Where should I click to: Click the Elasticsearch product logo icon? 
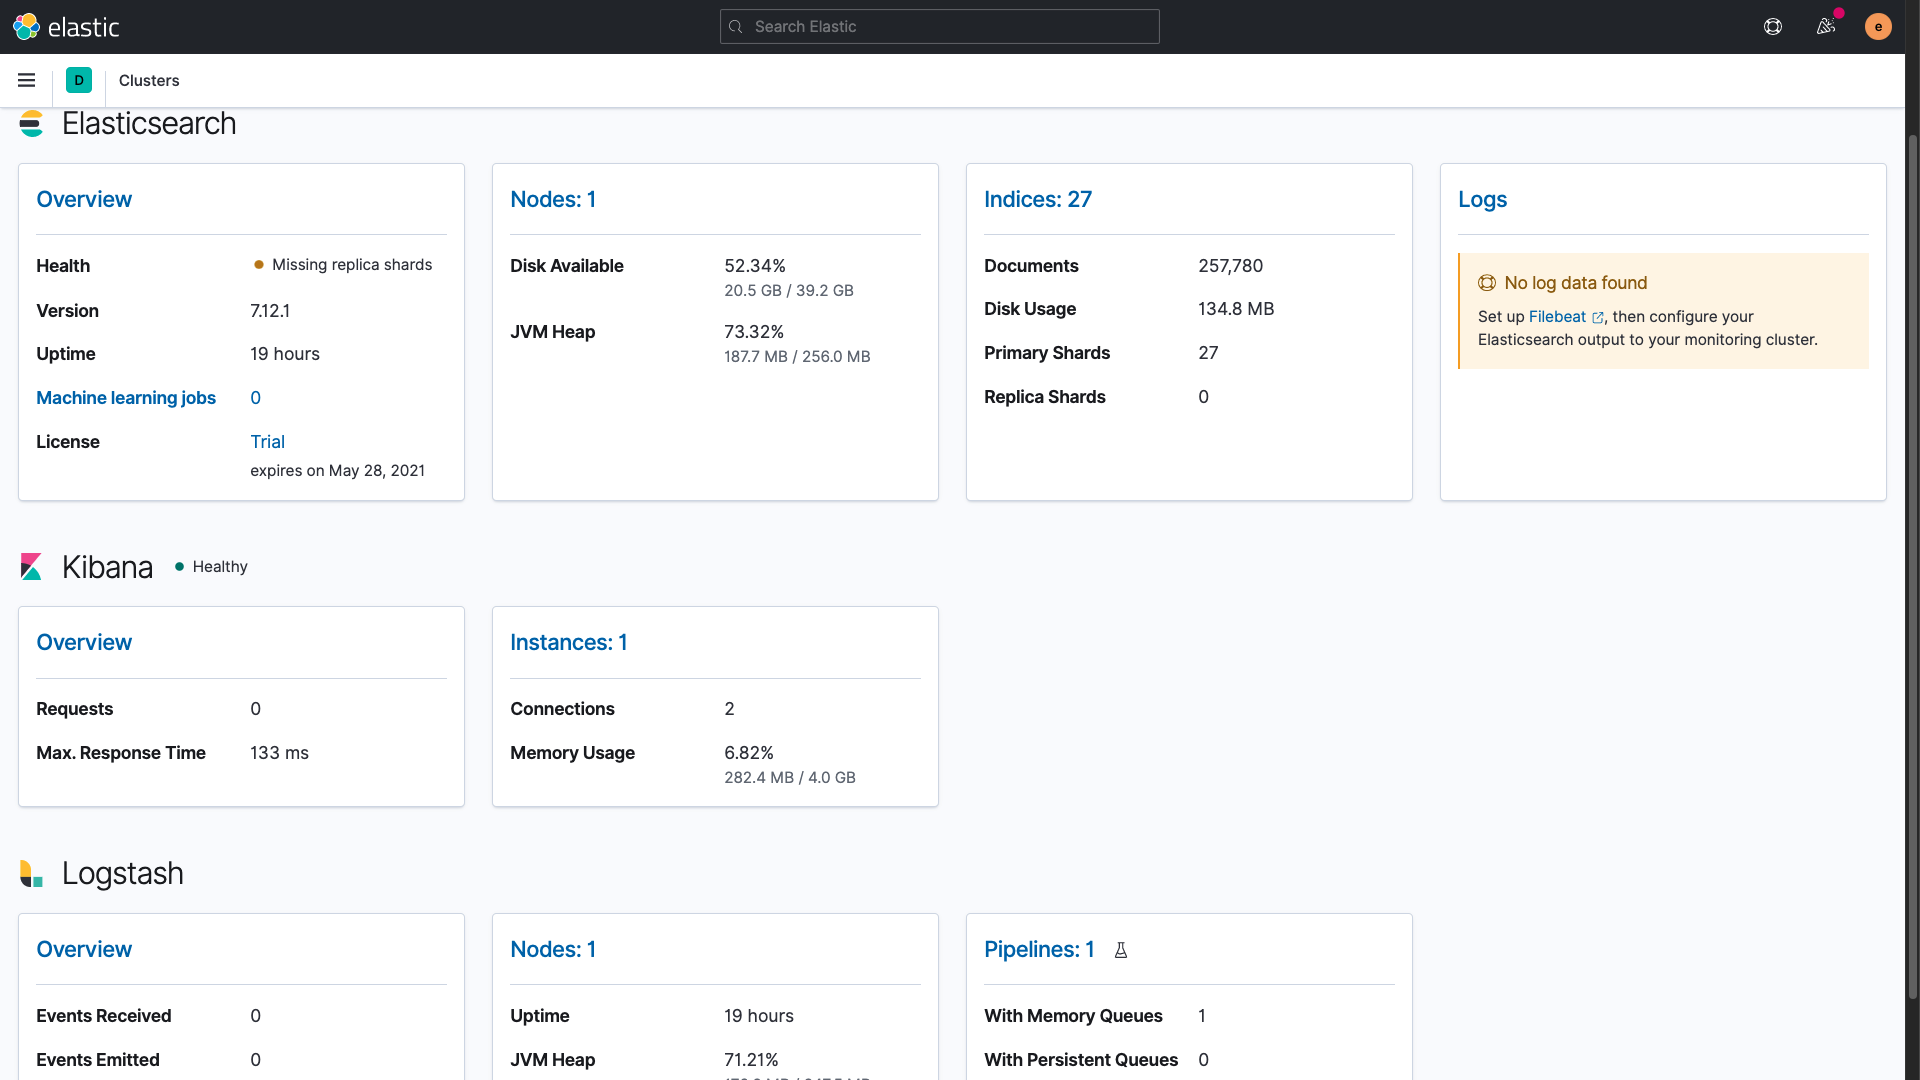[x=31, y=123]
